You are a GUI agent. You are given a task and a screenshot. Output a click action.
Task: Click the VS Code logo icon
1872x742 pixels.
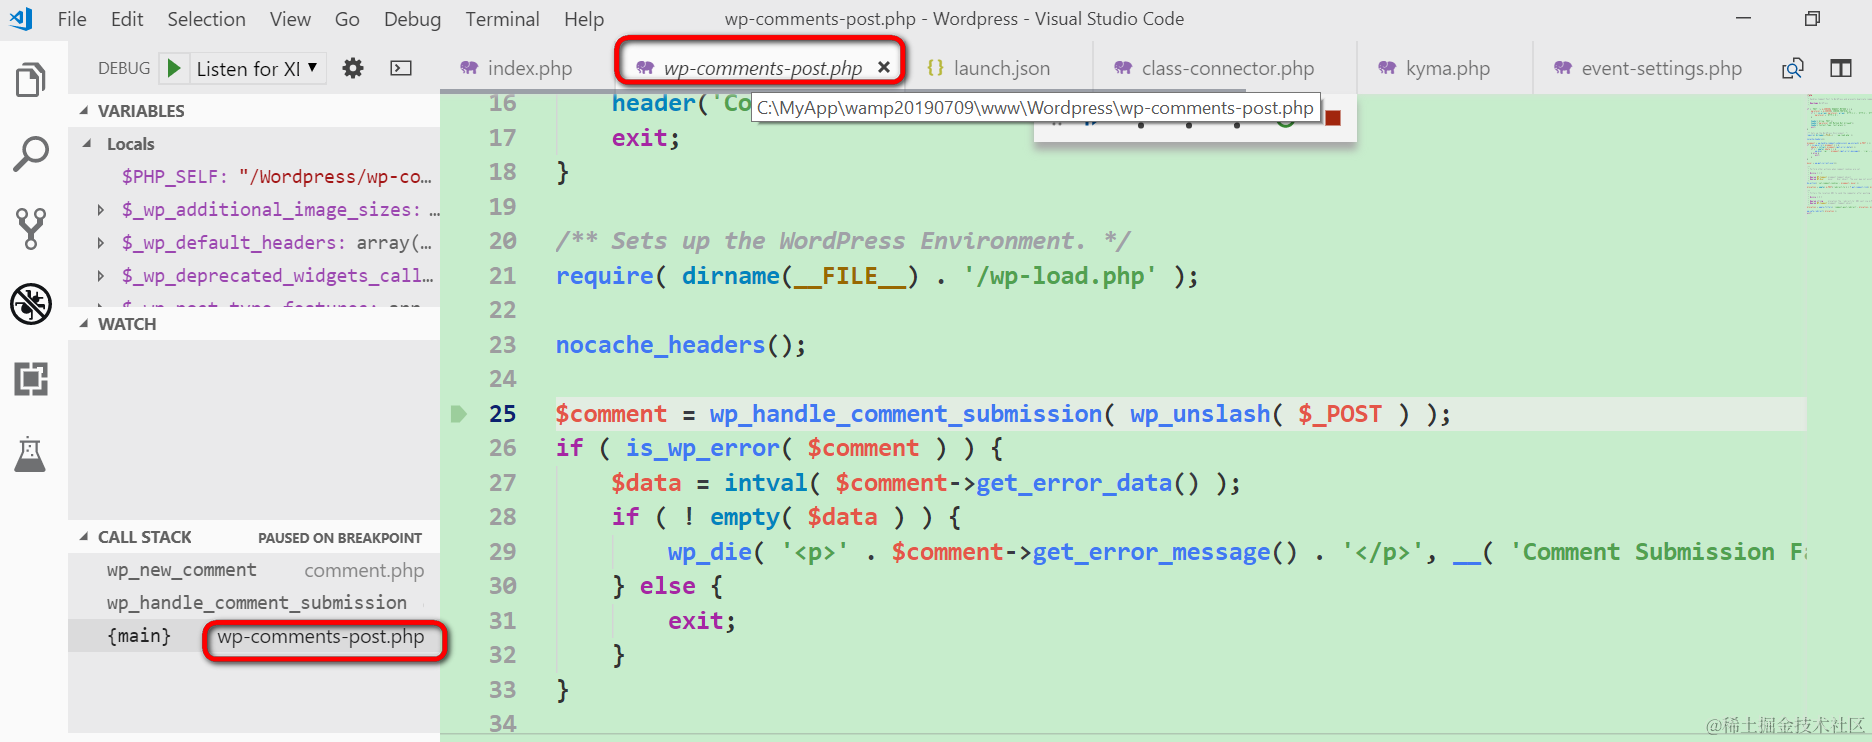tap(21, 18)
